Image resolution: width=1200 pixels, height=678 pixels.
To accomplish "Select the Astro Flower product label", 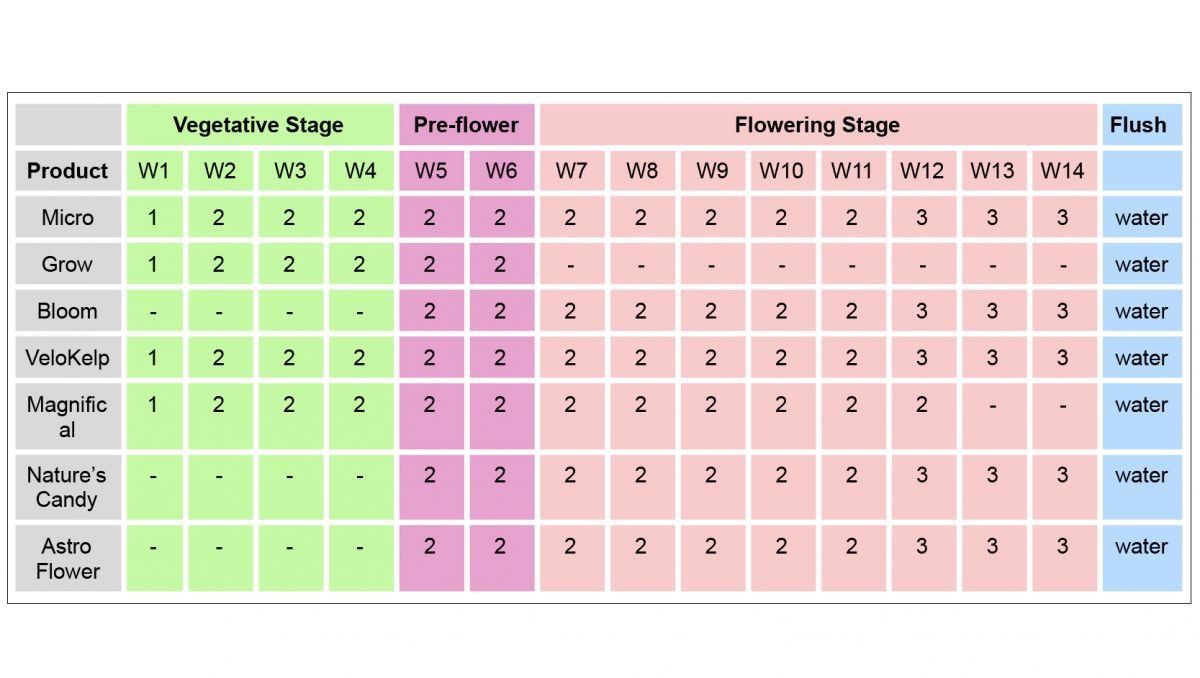I will [x=67, y=558].
